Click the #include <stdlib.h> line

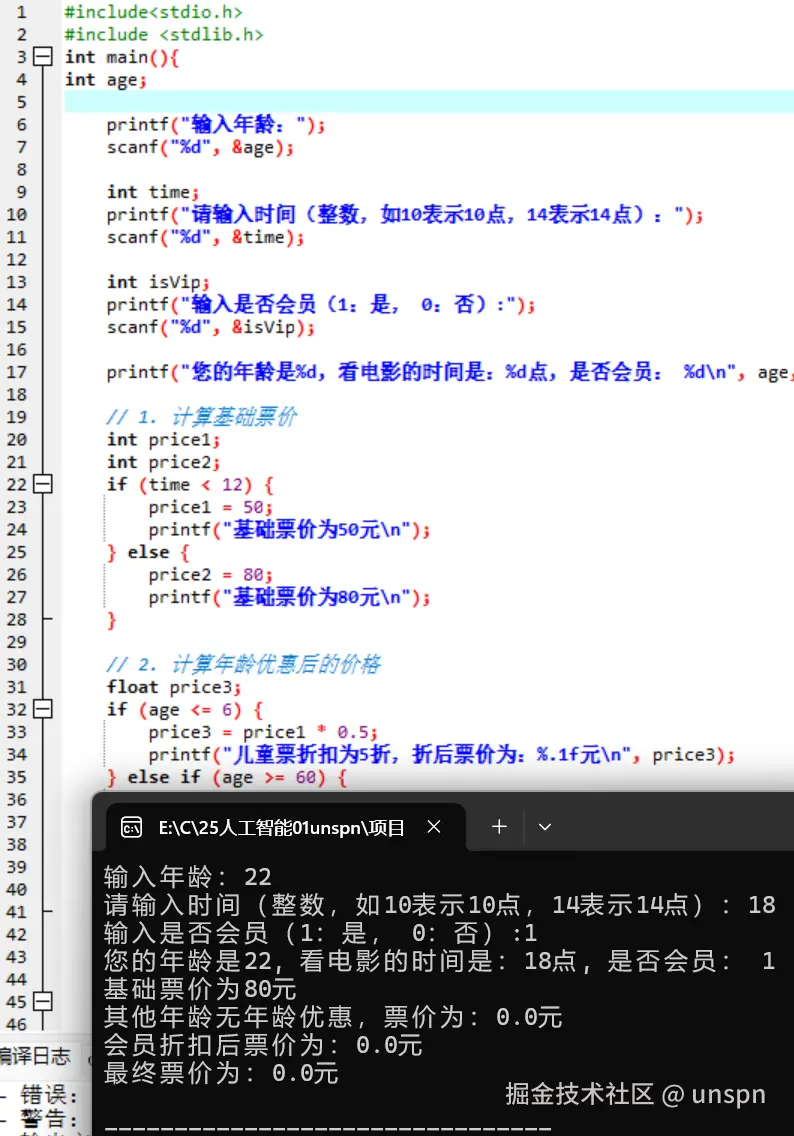164,34
